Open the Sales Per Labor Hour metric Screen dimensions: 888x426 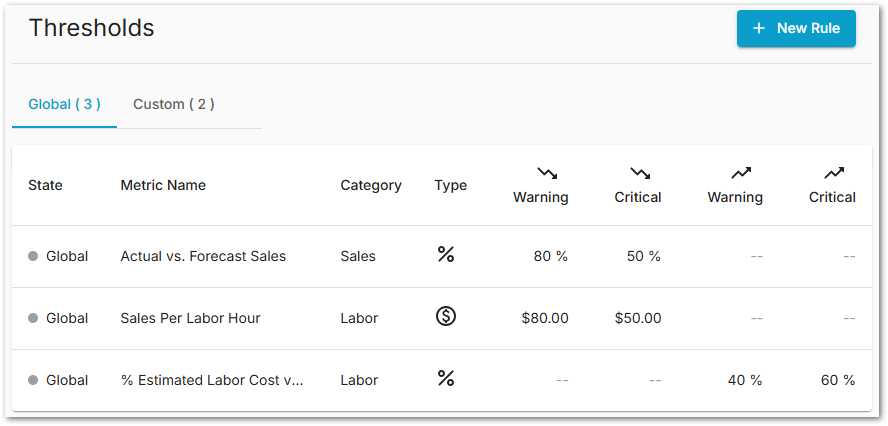tap(190, 318)
